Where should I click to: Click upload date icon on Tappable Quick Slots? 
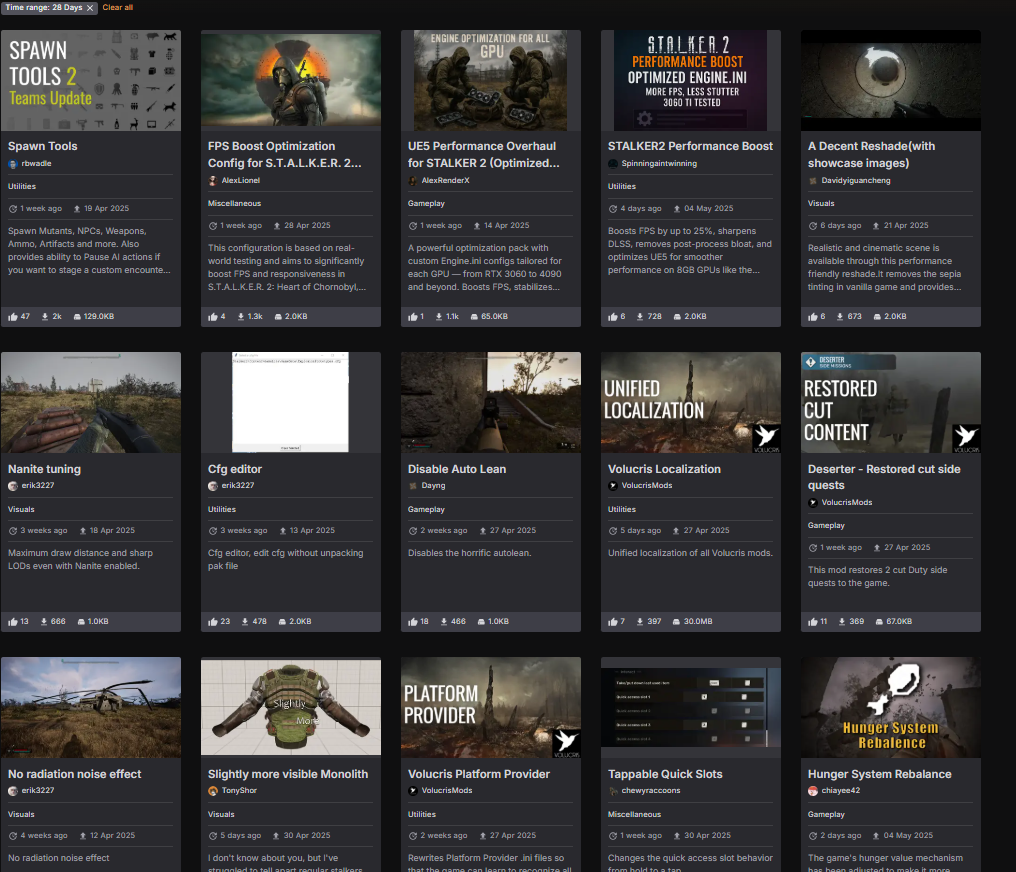(676, 836)
